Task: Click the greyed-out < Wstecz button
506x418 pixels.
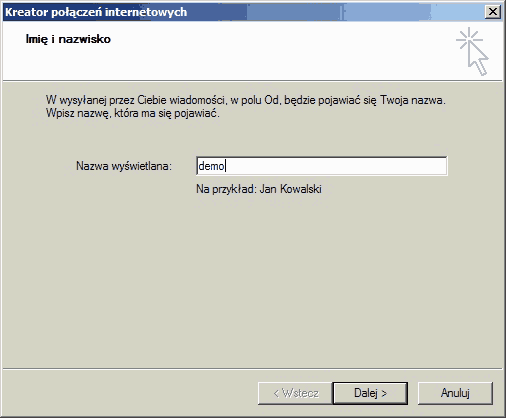Action: click(295, 393)
